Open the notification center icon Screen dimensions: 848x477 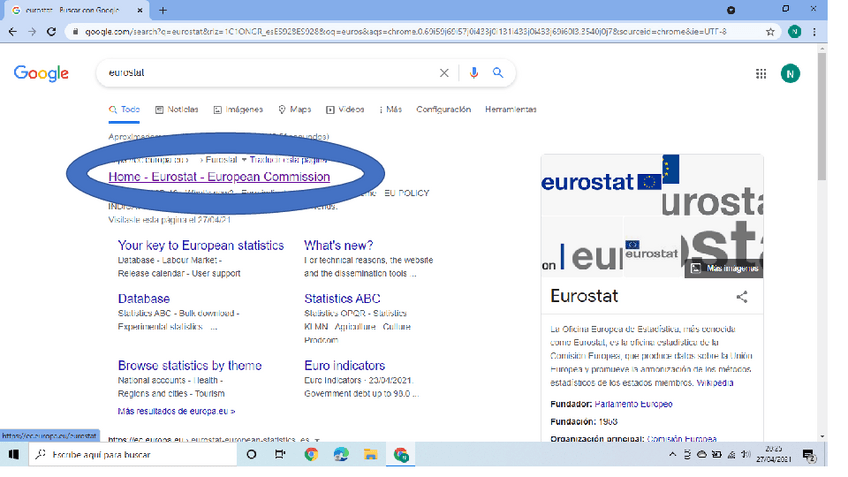tap(809, 455)
